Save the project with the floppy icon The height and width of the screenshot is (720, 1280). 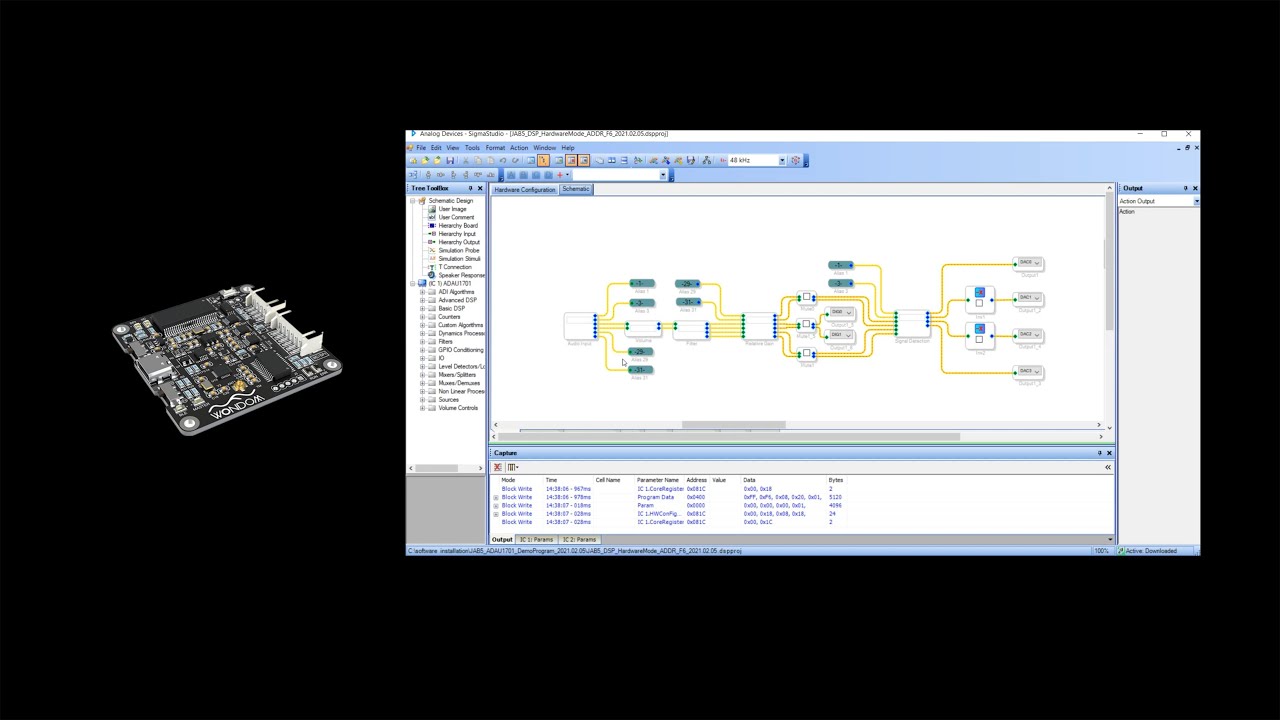tap(450, 160)
